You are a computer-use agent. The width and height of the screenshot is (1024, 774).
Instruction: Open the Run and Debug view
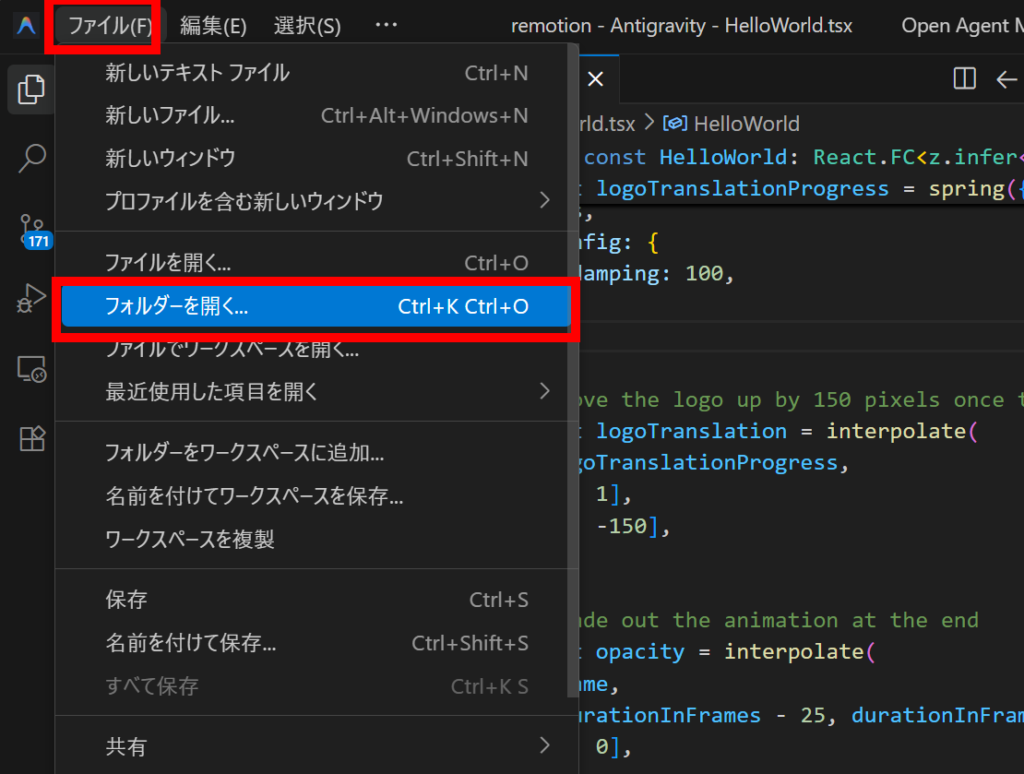tap(32, 298)
